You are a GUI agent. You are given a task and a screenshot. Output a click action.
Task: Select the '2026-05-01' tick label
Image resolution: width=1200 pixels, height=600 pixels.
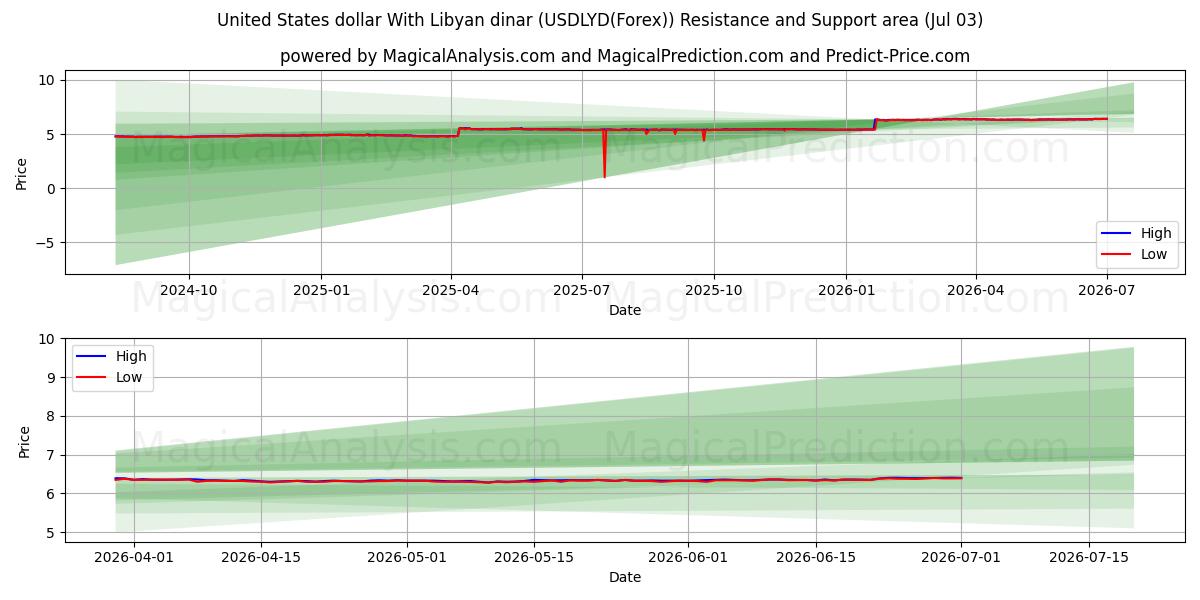point(407,557)
